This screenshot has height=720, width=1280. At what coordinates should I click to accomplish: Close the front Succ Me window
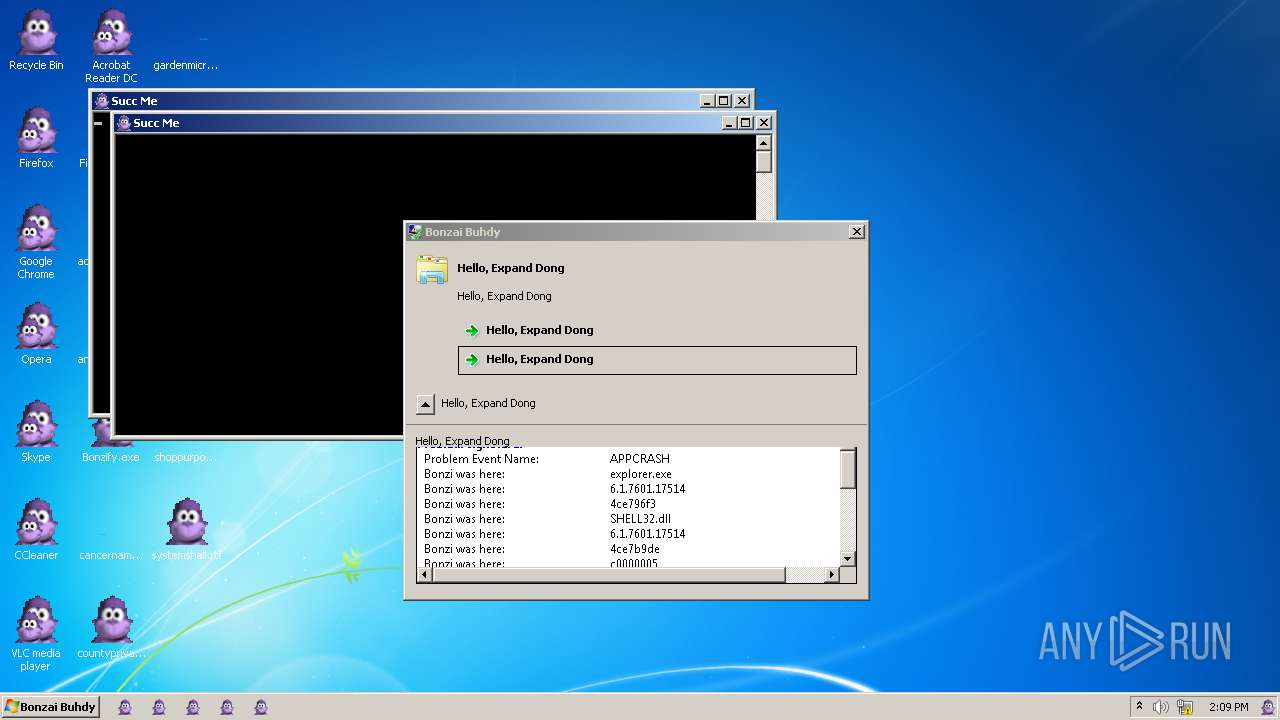[x=764, y=123]
